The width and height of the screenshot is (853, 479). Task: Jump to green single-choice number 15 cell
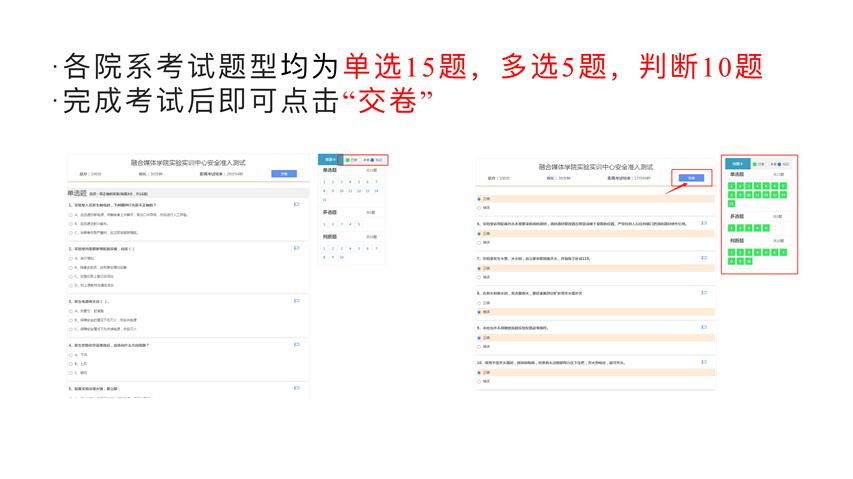pyautogui.click(x=732, y=204)
